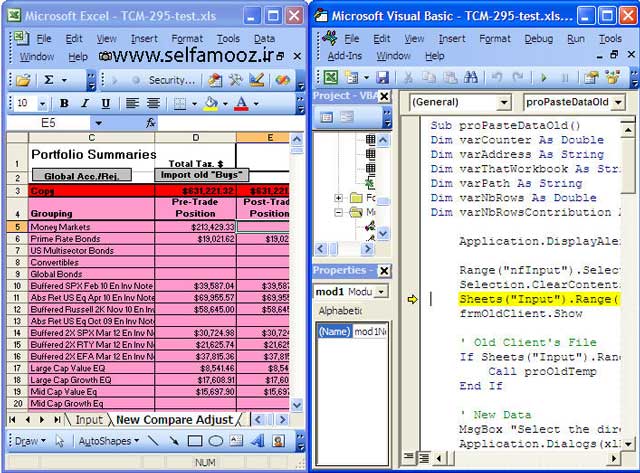Click the Excel vertical scrollbar down arrow
The image size is (640, 473).
pos(297,405)
